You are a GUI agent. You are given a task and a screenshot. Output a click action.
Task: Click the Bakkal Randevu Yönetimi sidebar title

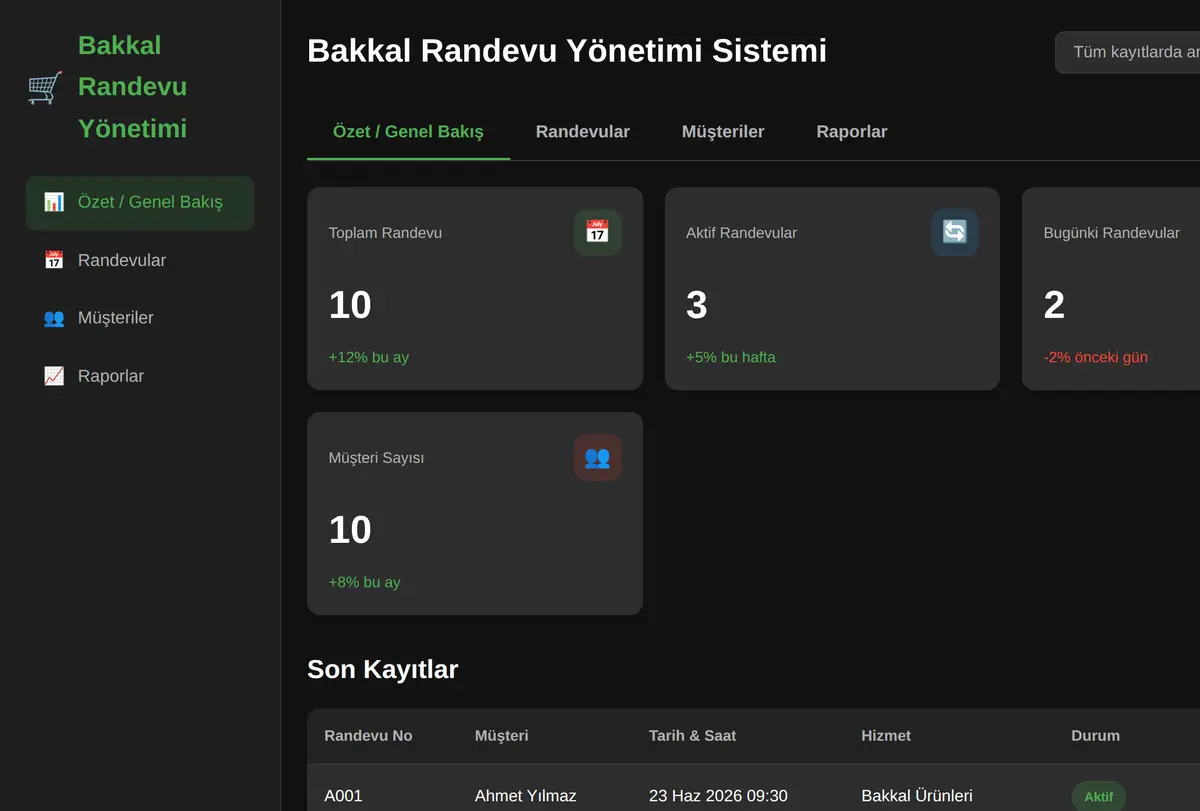pyautogui.click(x=132, y=87)
